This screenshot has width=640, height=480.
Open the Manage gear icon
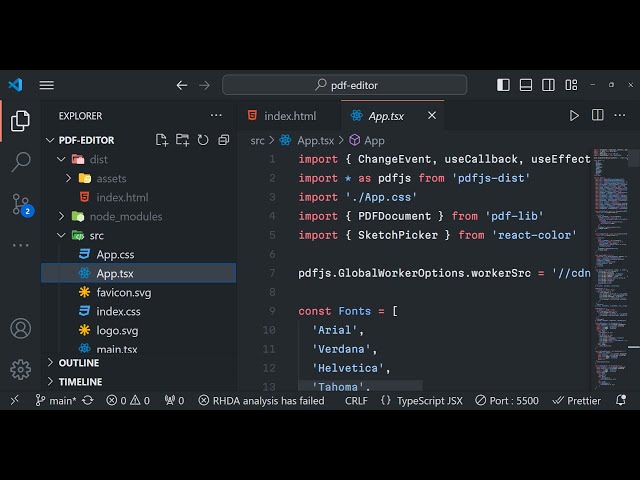(20, 369)
